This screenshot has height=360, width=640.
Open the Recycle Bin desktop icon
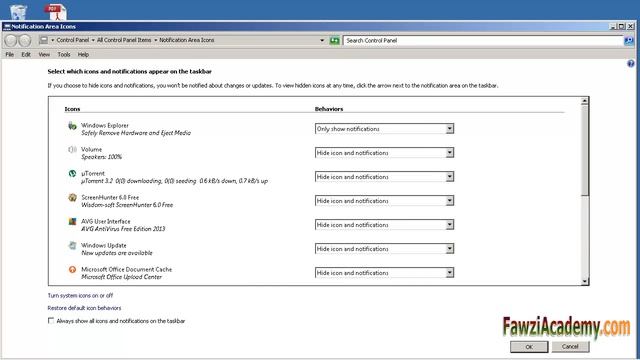click(x=18, y=12)
